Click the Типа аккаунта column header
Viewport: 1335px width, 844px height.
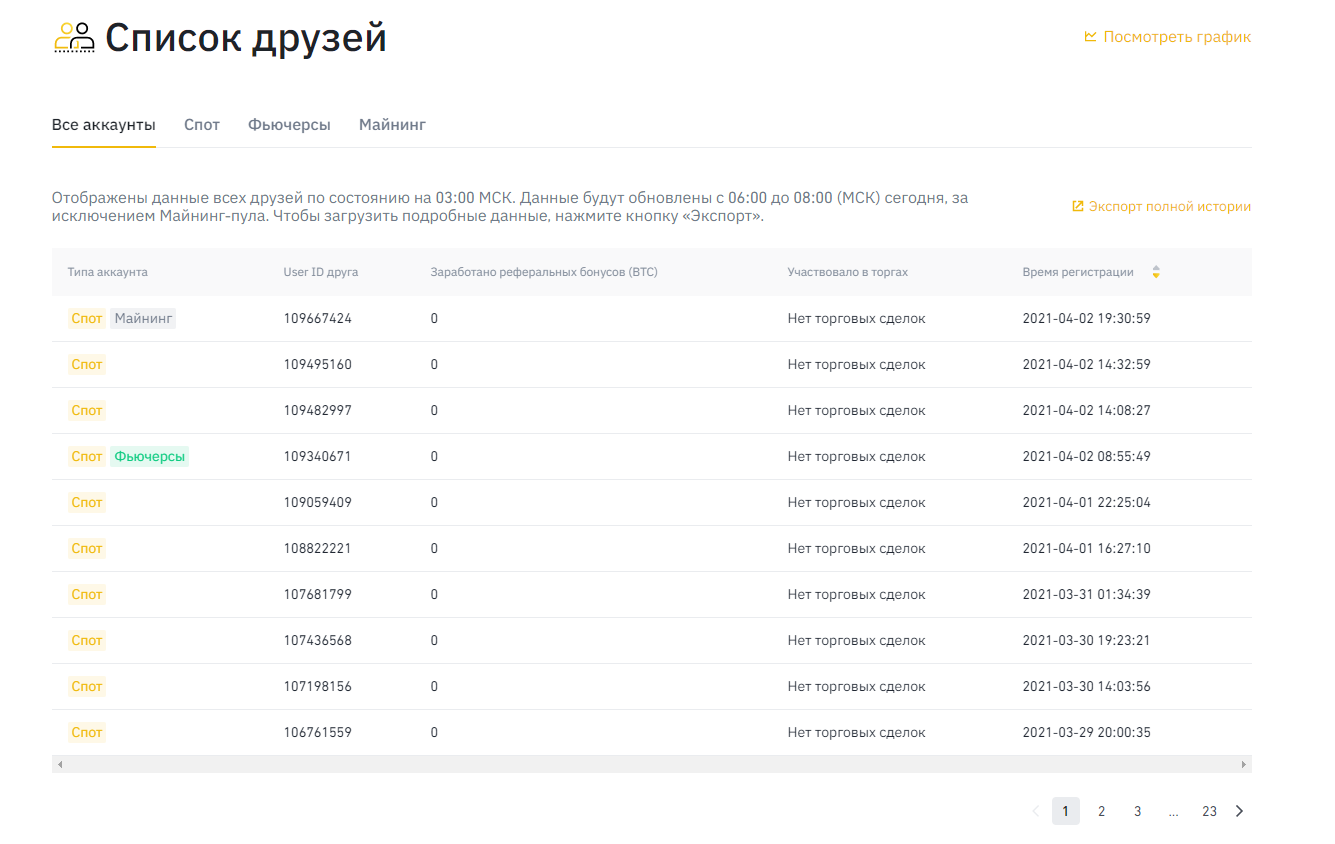pyautogui.click(x=108, y=272)
